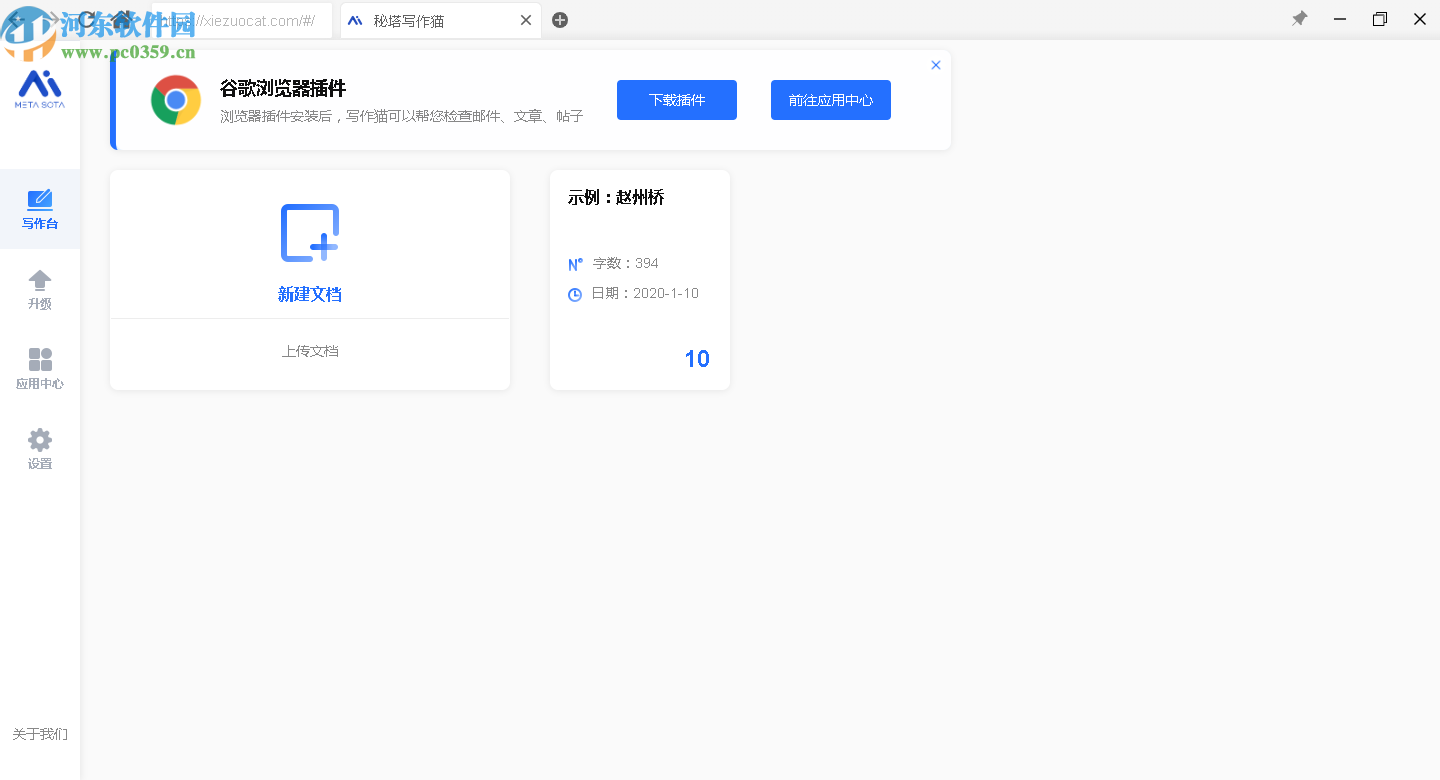Click the 下载插件 download plugin button
The height and width of the screenshot is (780, 1440).
coord(676,100)
